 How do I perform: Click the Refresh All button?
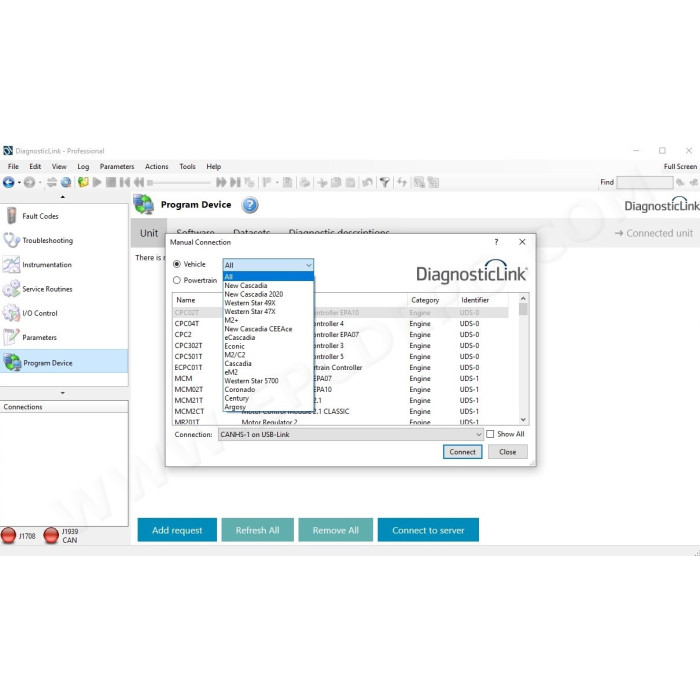[x=258, y=530]
